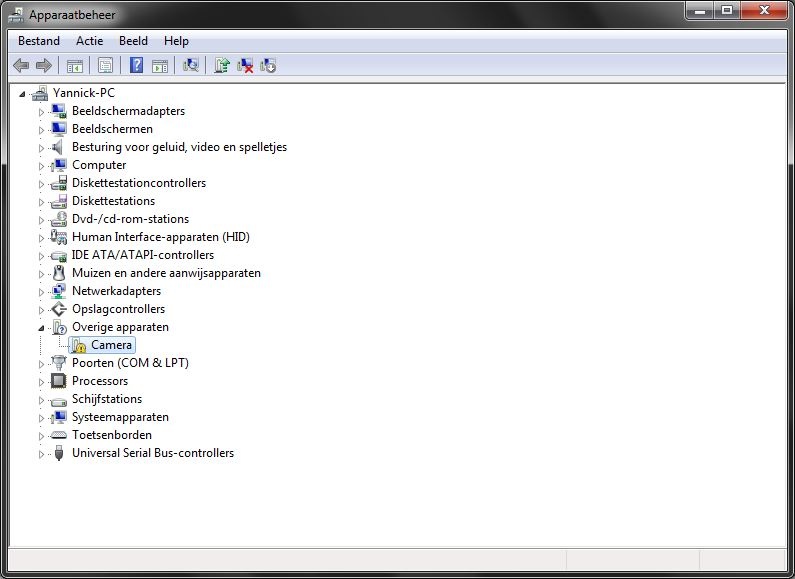Image resolution: width=795 pixels, height=579 pixels.
Task: Click the blue Help question-mark icon
Action: click(136, 65)
